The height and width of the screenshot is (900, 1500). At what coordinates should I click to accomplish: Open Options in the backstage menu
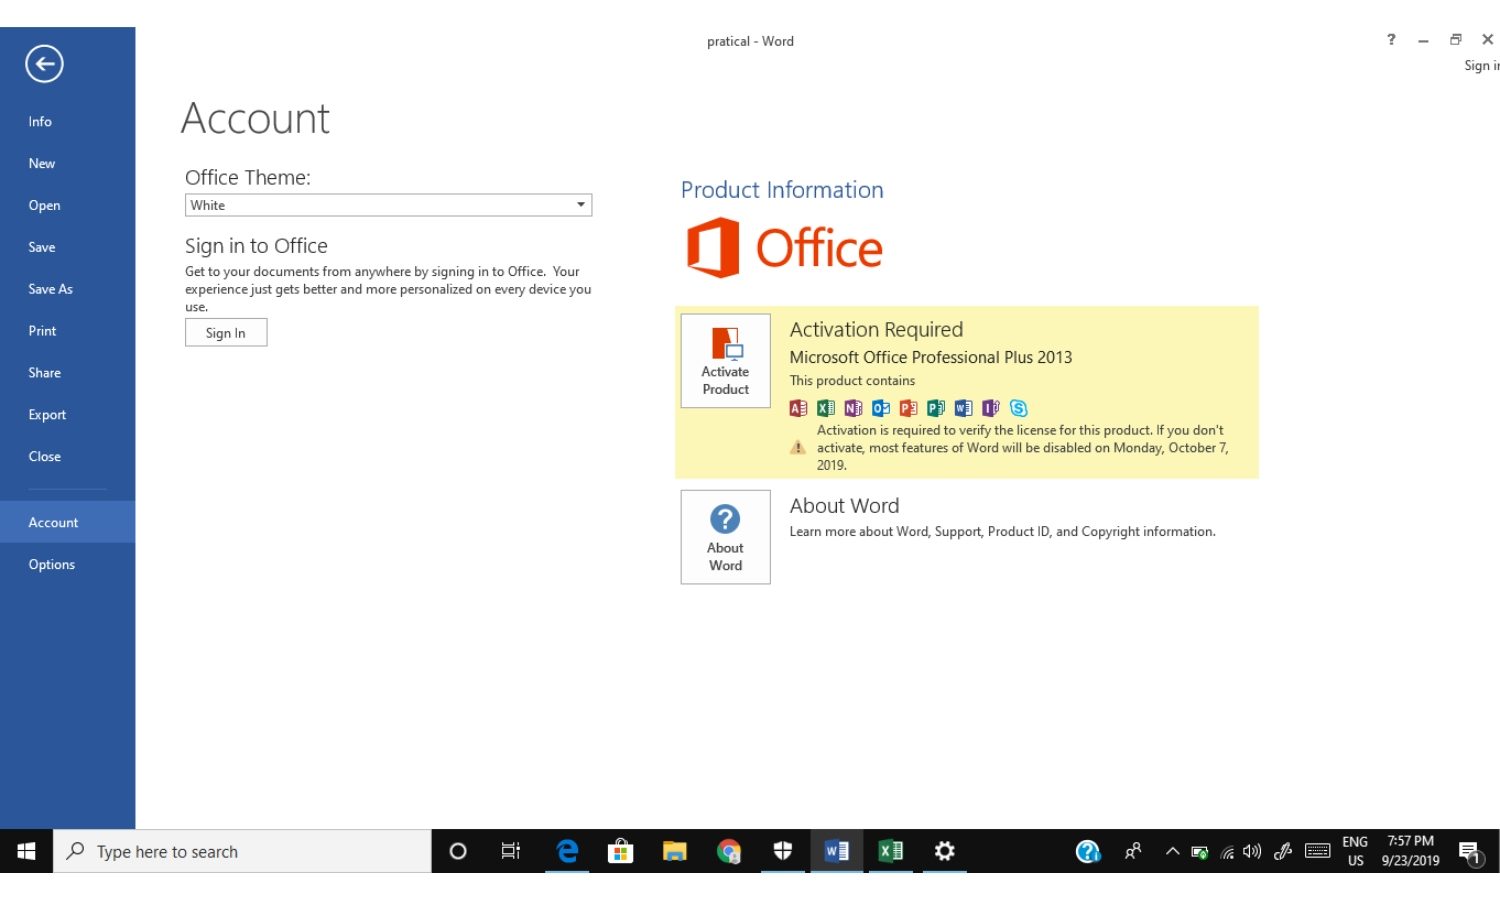[x=52, y=564]
